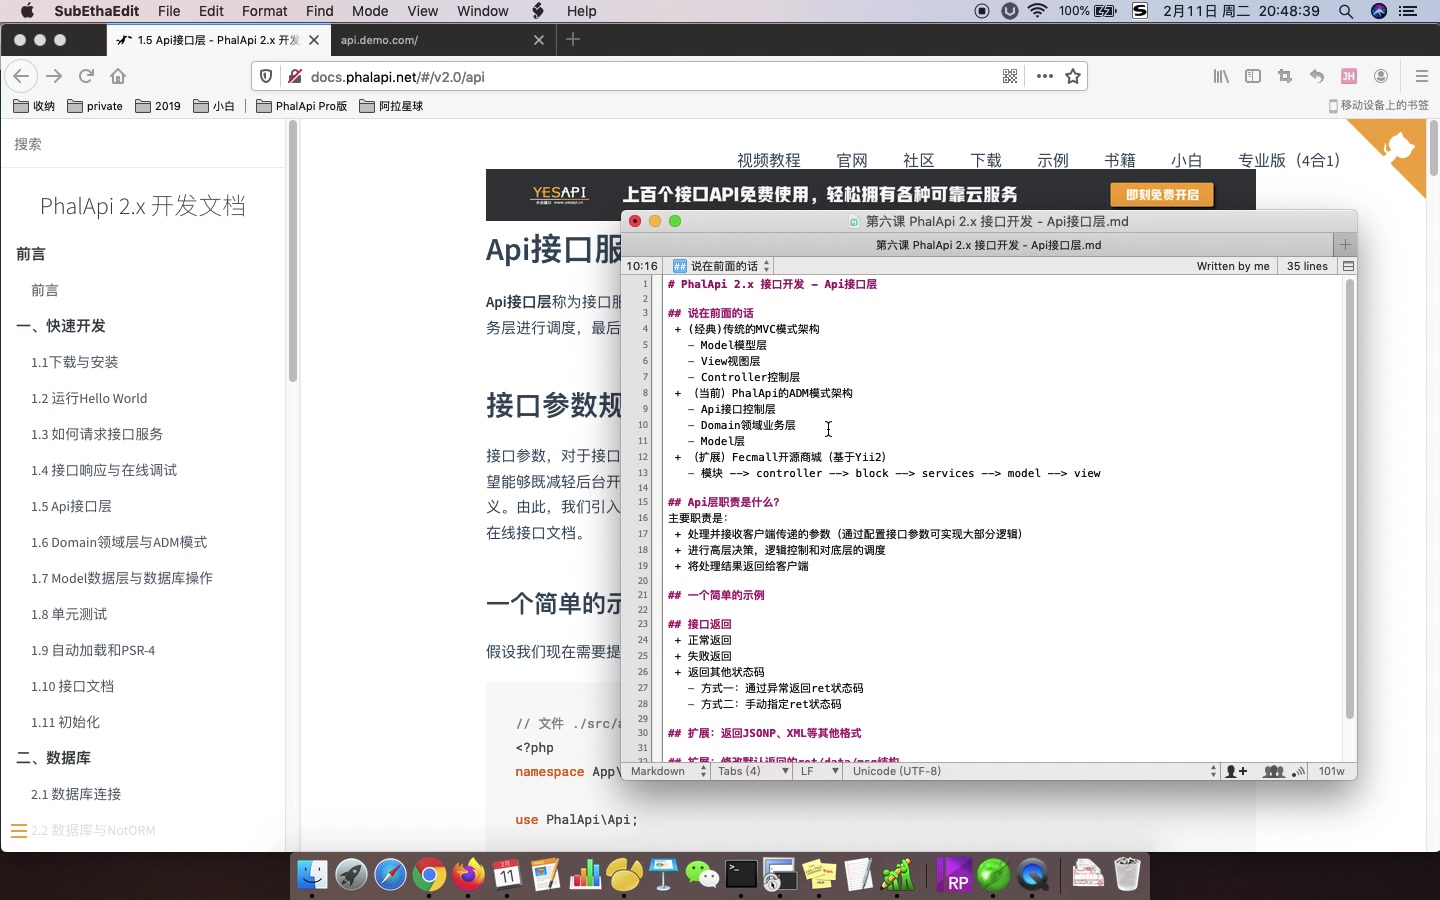
Task: Click the sidebar toggle hamburger icon
Action: (18, 831)
